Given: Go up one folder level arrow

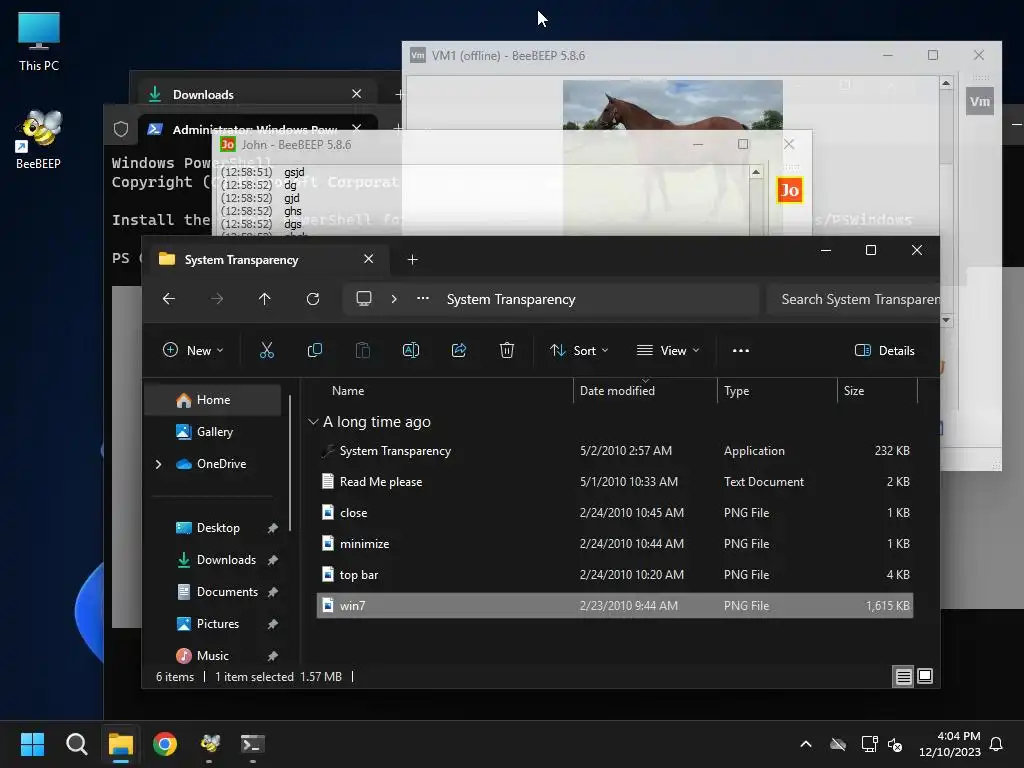Looking at the screenshot, I should coord(264,299).
